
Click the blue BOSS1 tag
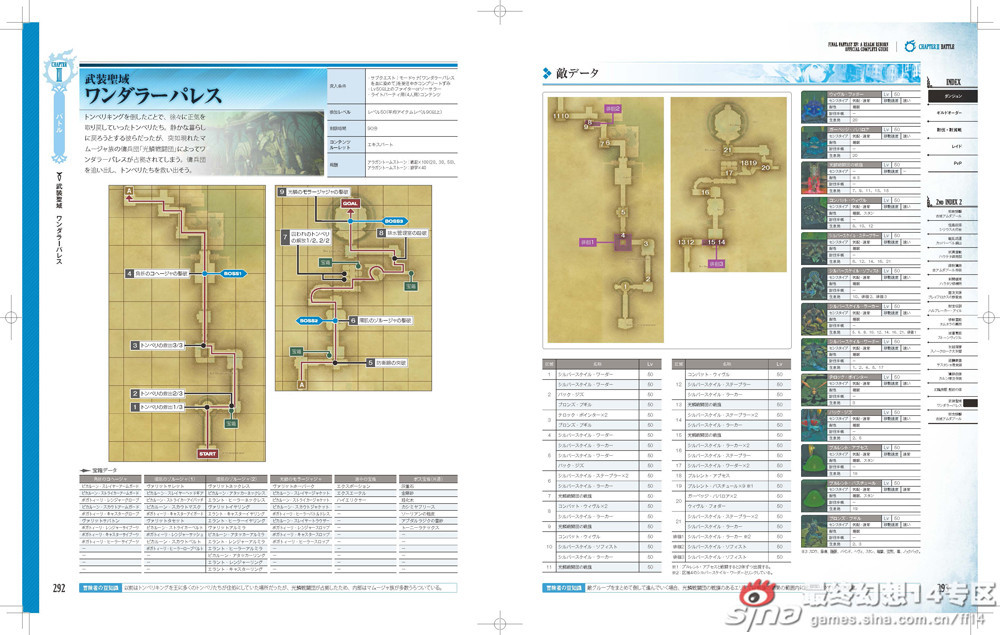point(232,274)
